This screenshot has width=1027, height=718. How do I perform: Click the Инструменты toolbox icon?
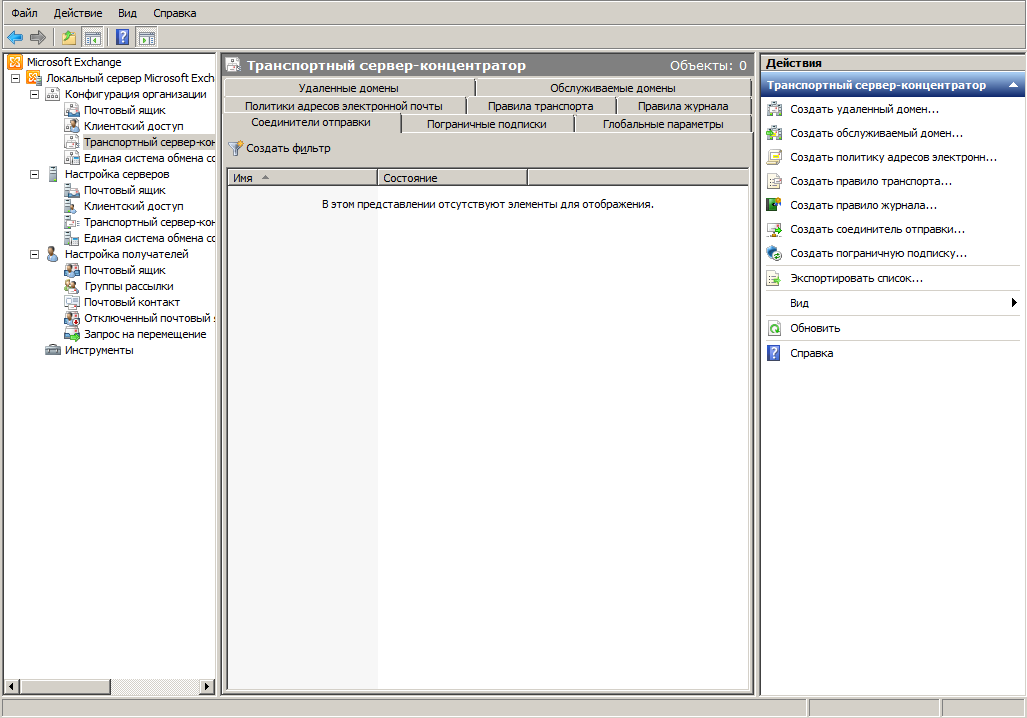(x=52, y=350)
